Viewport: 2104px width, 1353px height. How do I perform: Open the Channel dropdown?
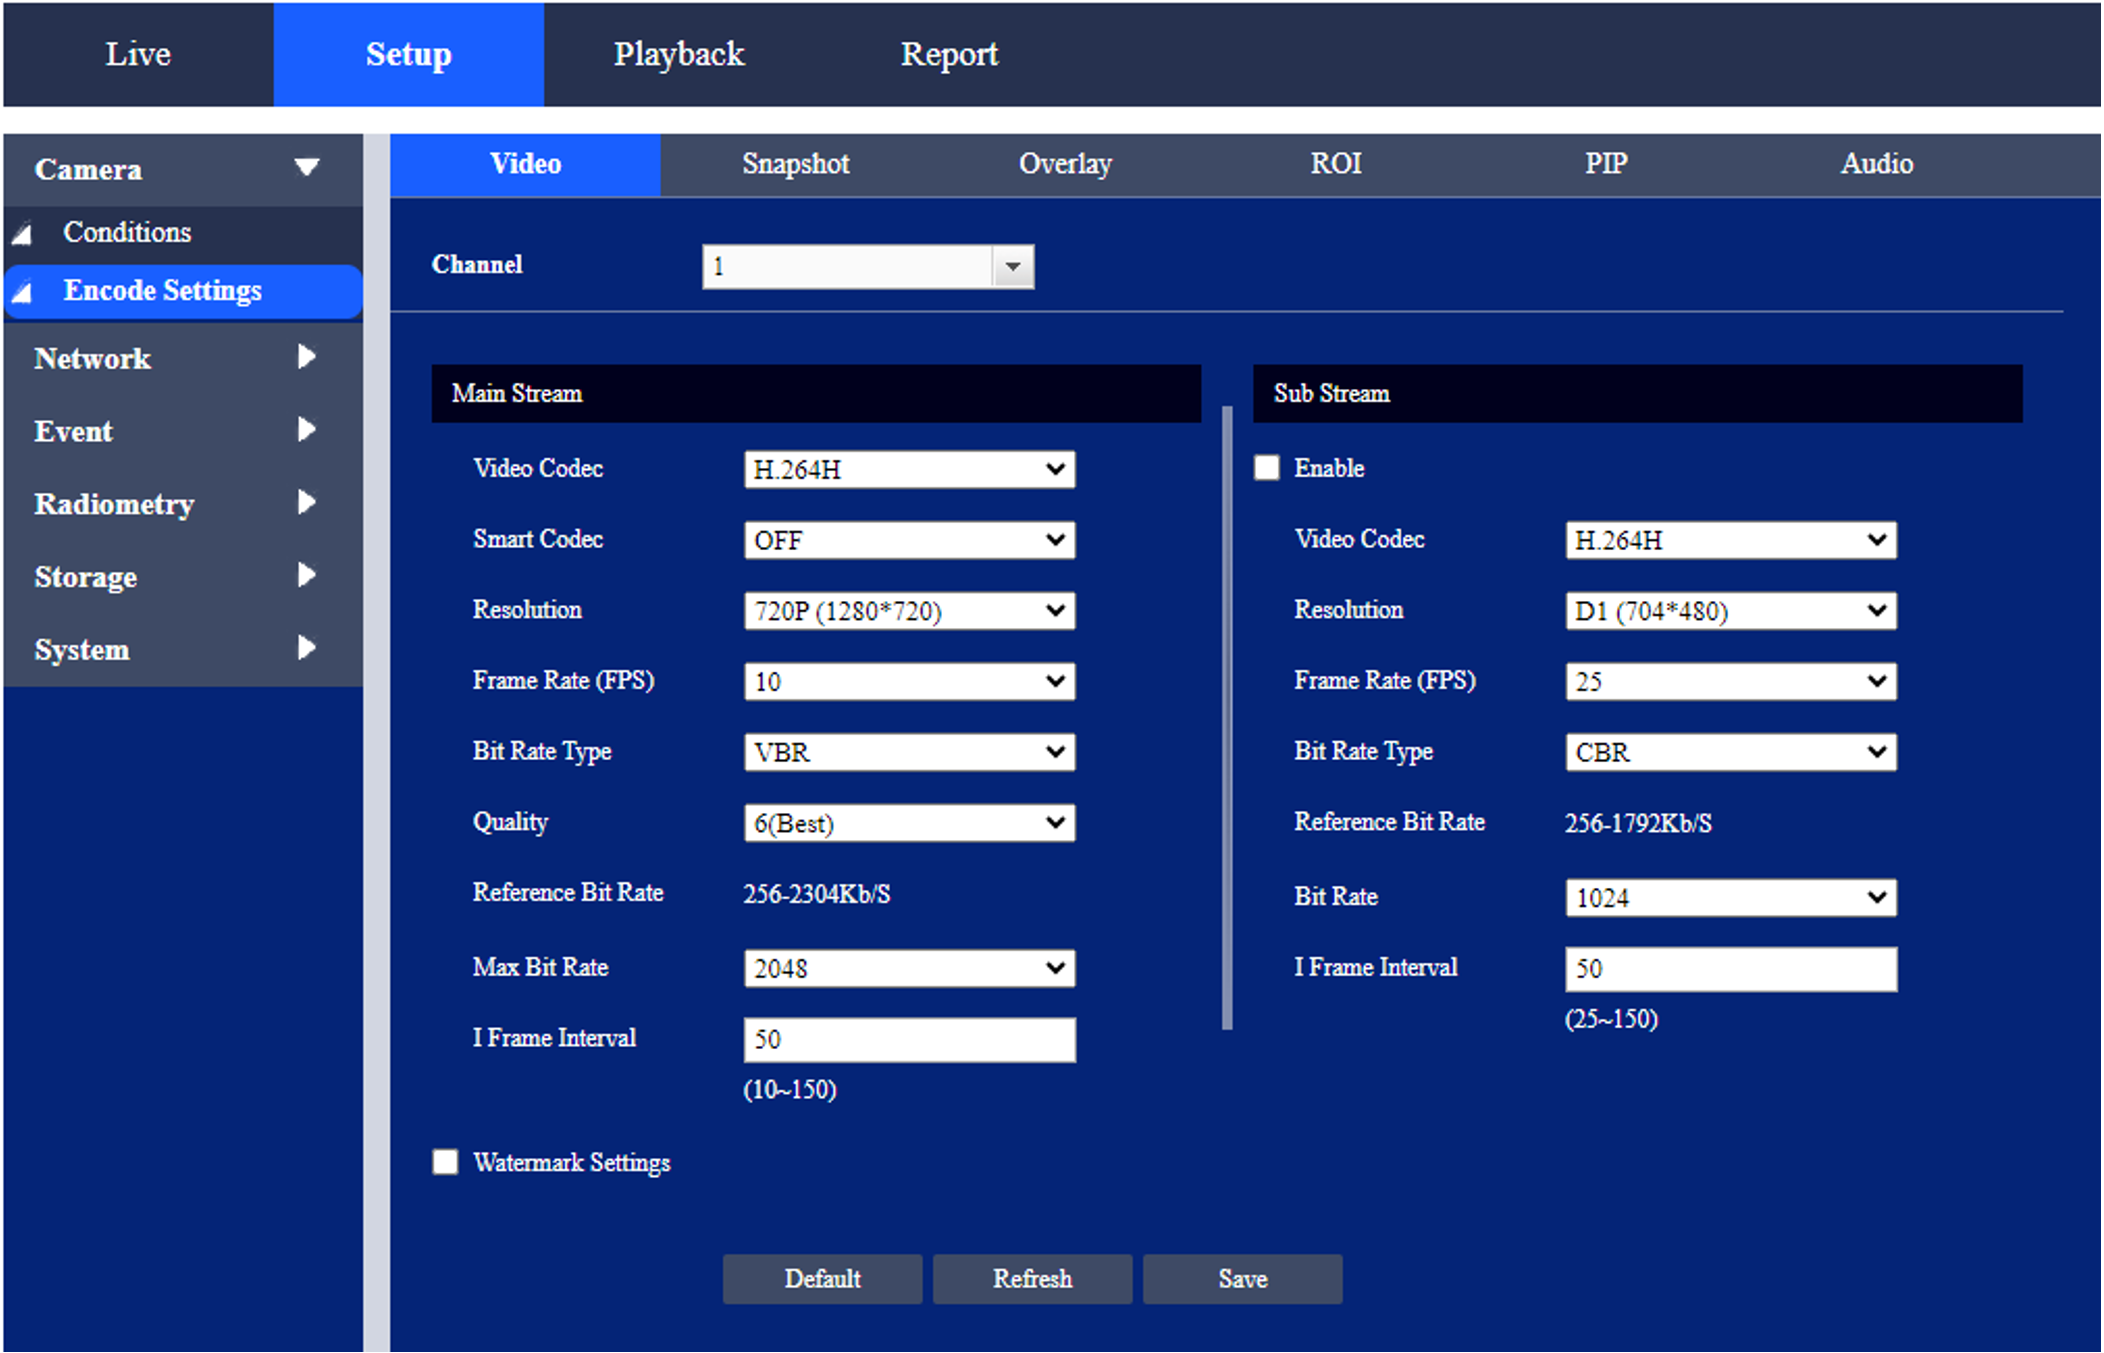(x=1012, y=267)
